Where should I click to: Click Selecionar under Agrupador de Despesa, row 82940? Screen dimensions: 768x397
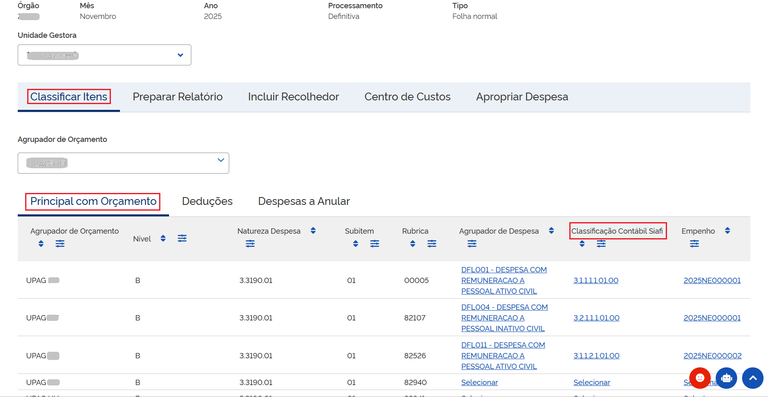click(x=480, y=382)
